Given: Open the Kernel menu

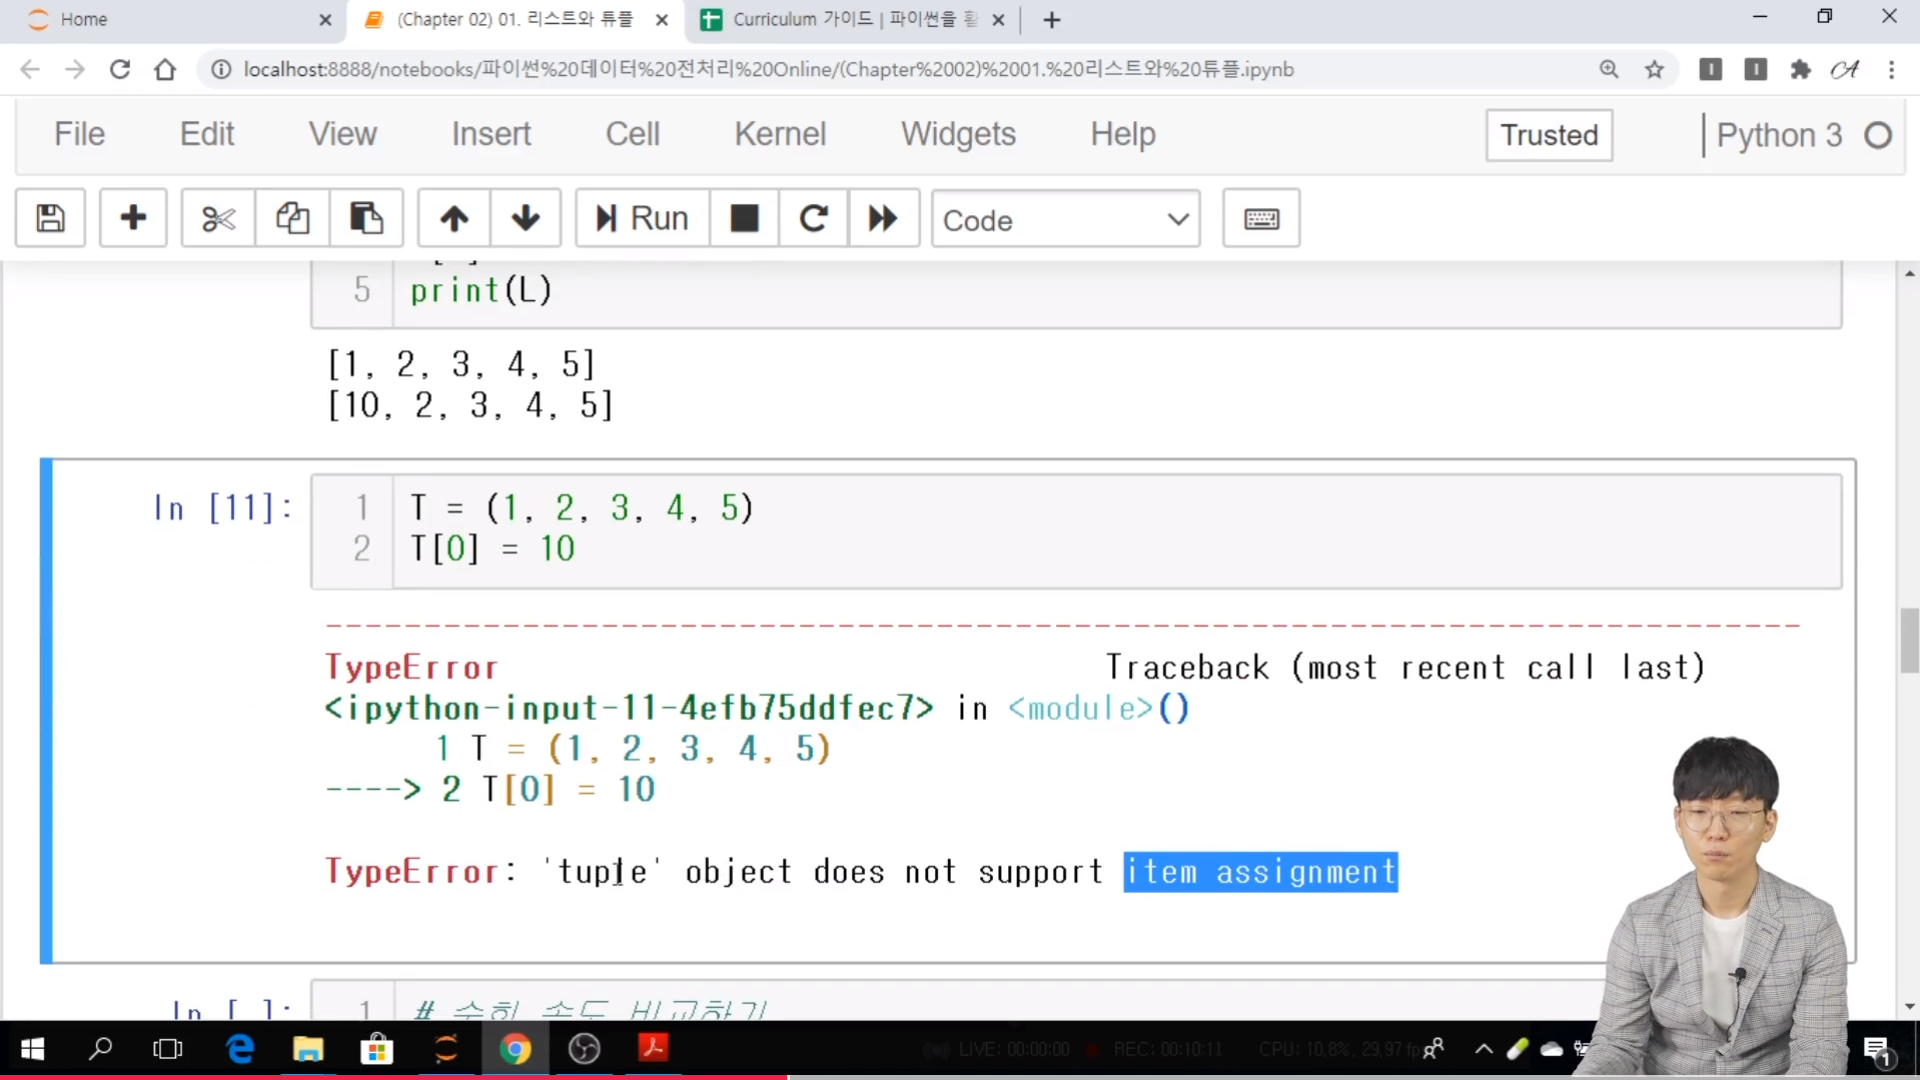Looking at the screenshot, I should point(780,134).
